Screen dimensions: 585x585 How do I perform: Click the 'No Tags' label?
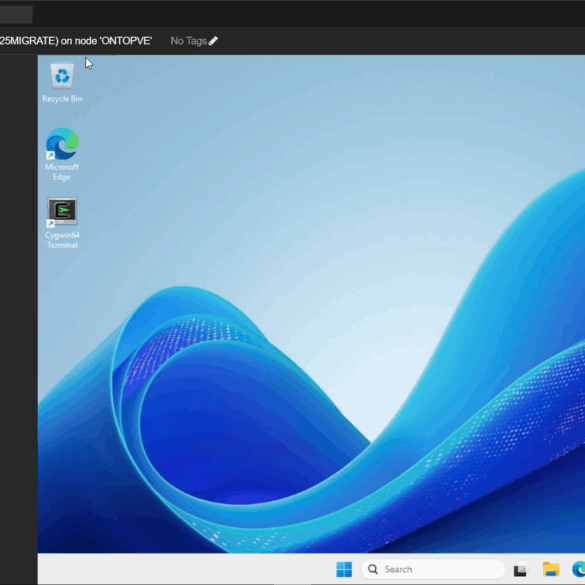tap(188, 41)
